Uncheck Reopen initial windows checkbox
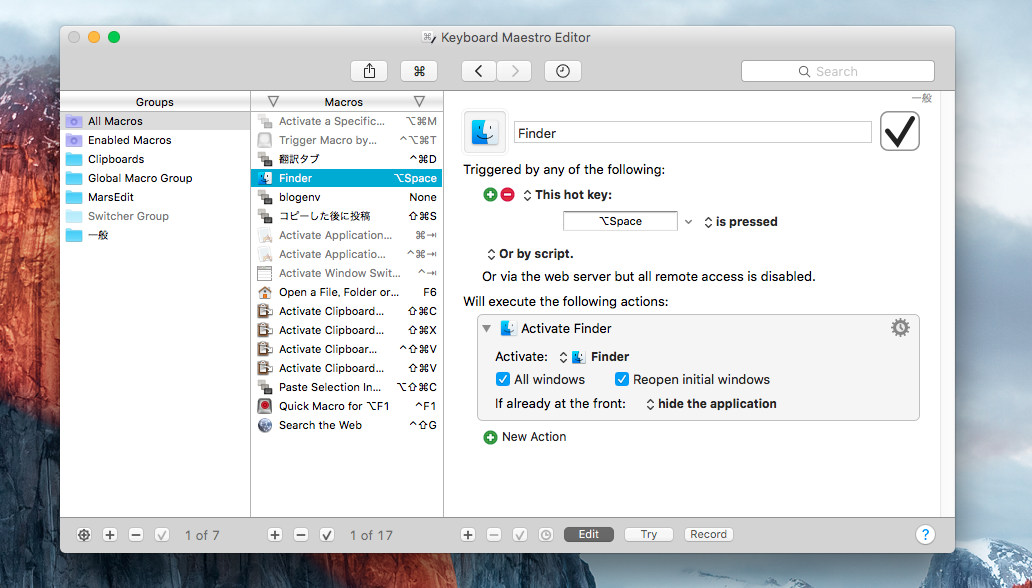 click(622, 380)
